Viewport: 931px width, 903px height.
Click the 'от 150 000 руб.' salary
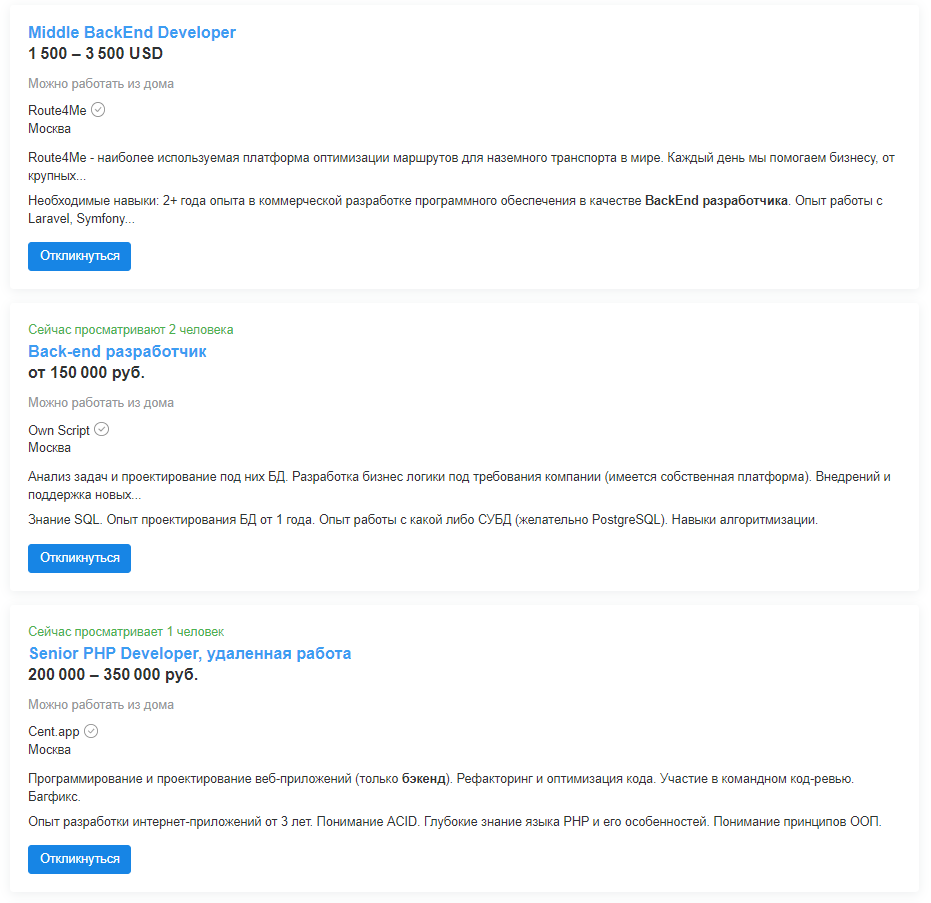point(86,373)
